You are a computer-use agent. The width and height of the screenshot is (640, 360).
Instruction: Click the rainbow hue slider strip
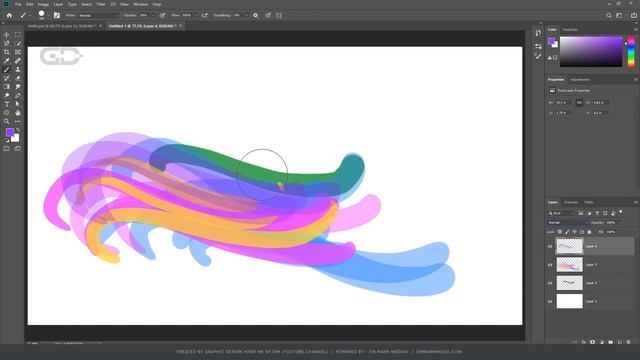coord(631,52)
